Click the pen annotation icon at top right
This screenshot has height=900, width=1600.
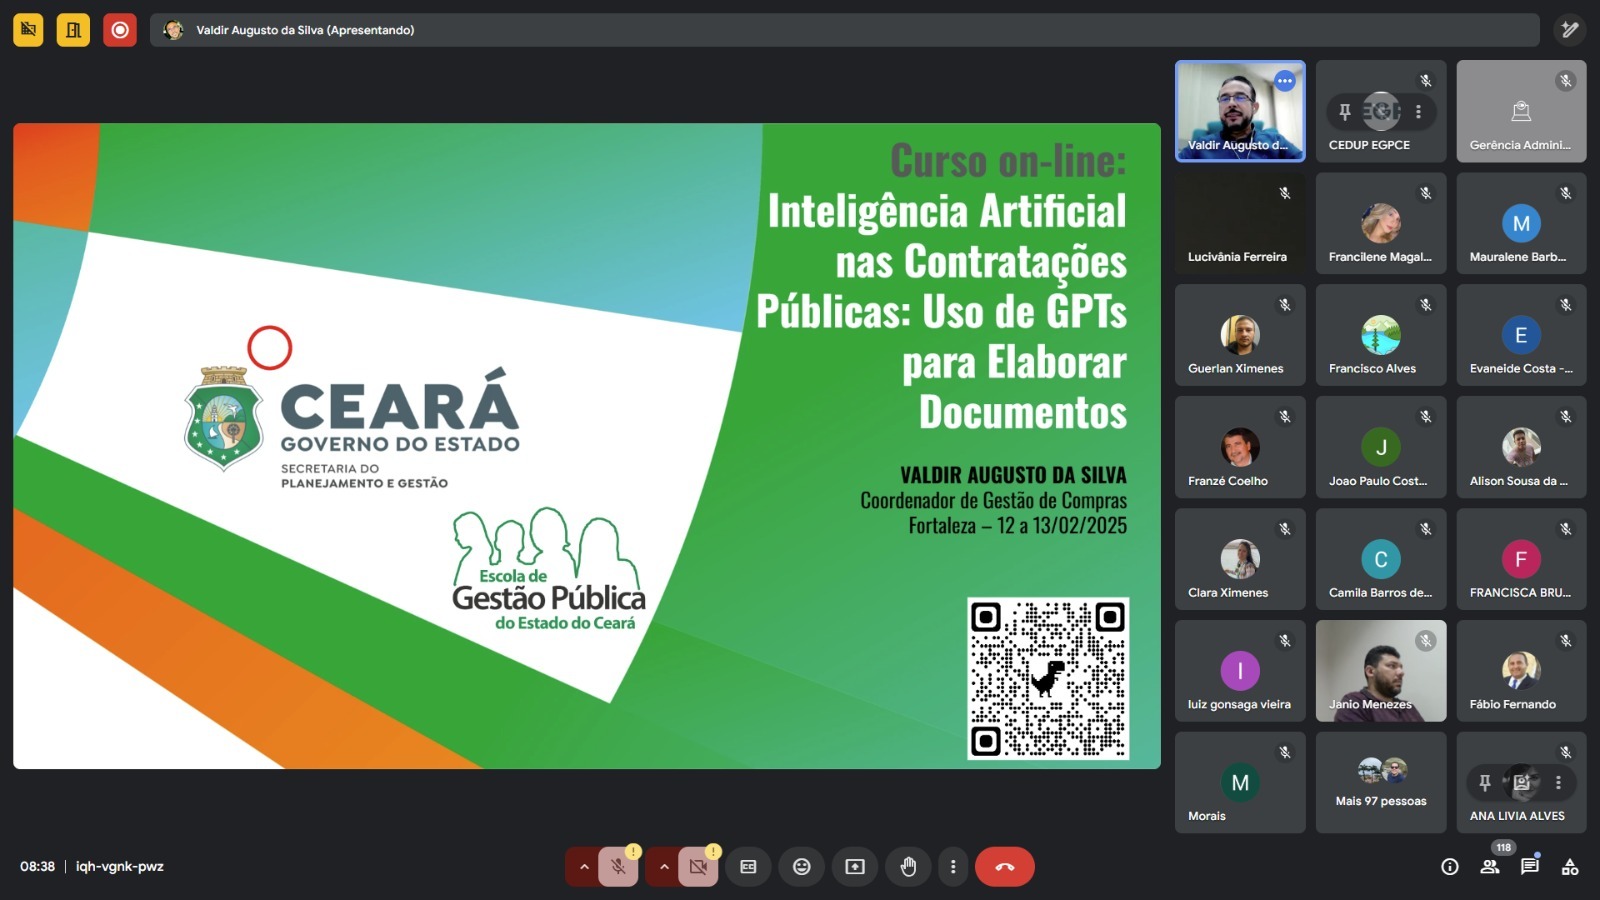[x=1570, y=30]
